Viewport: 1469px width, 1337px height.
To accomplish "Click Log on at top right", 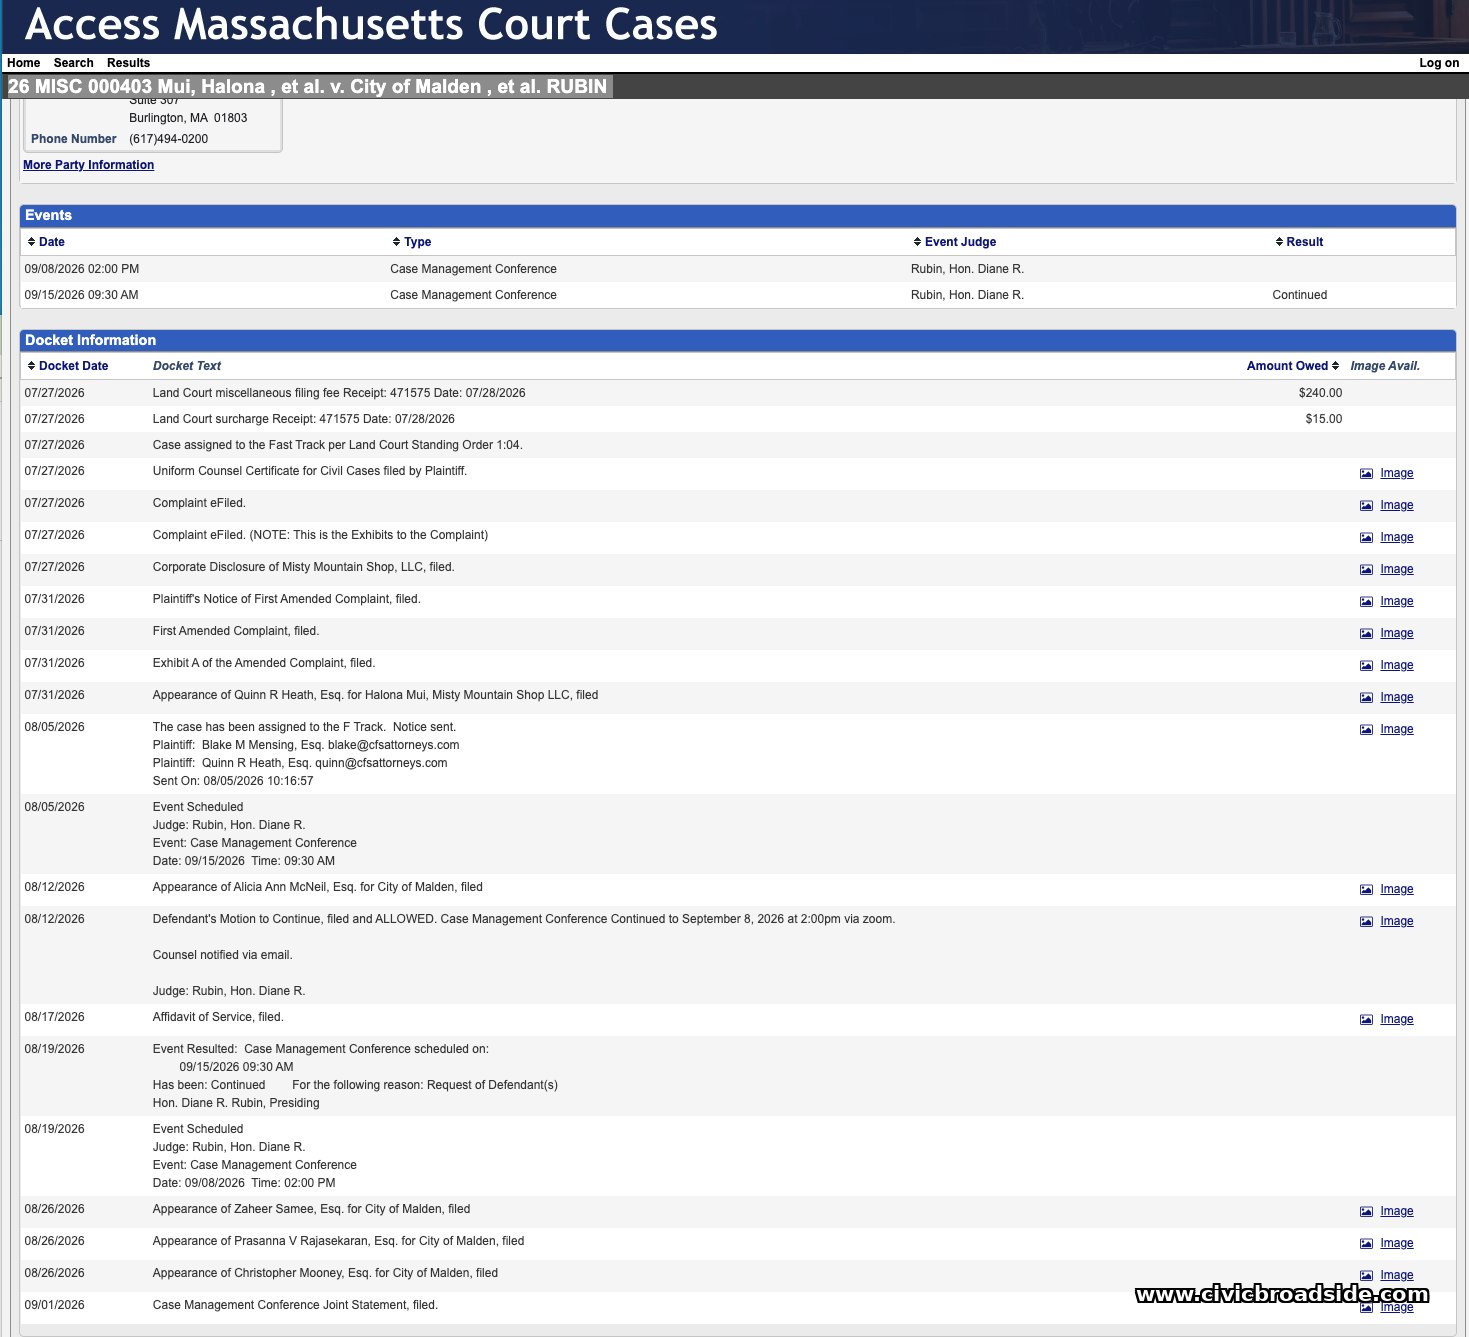I will click(1439, 63).
